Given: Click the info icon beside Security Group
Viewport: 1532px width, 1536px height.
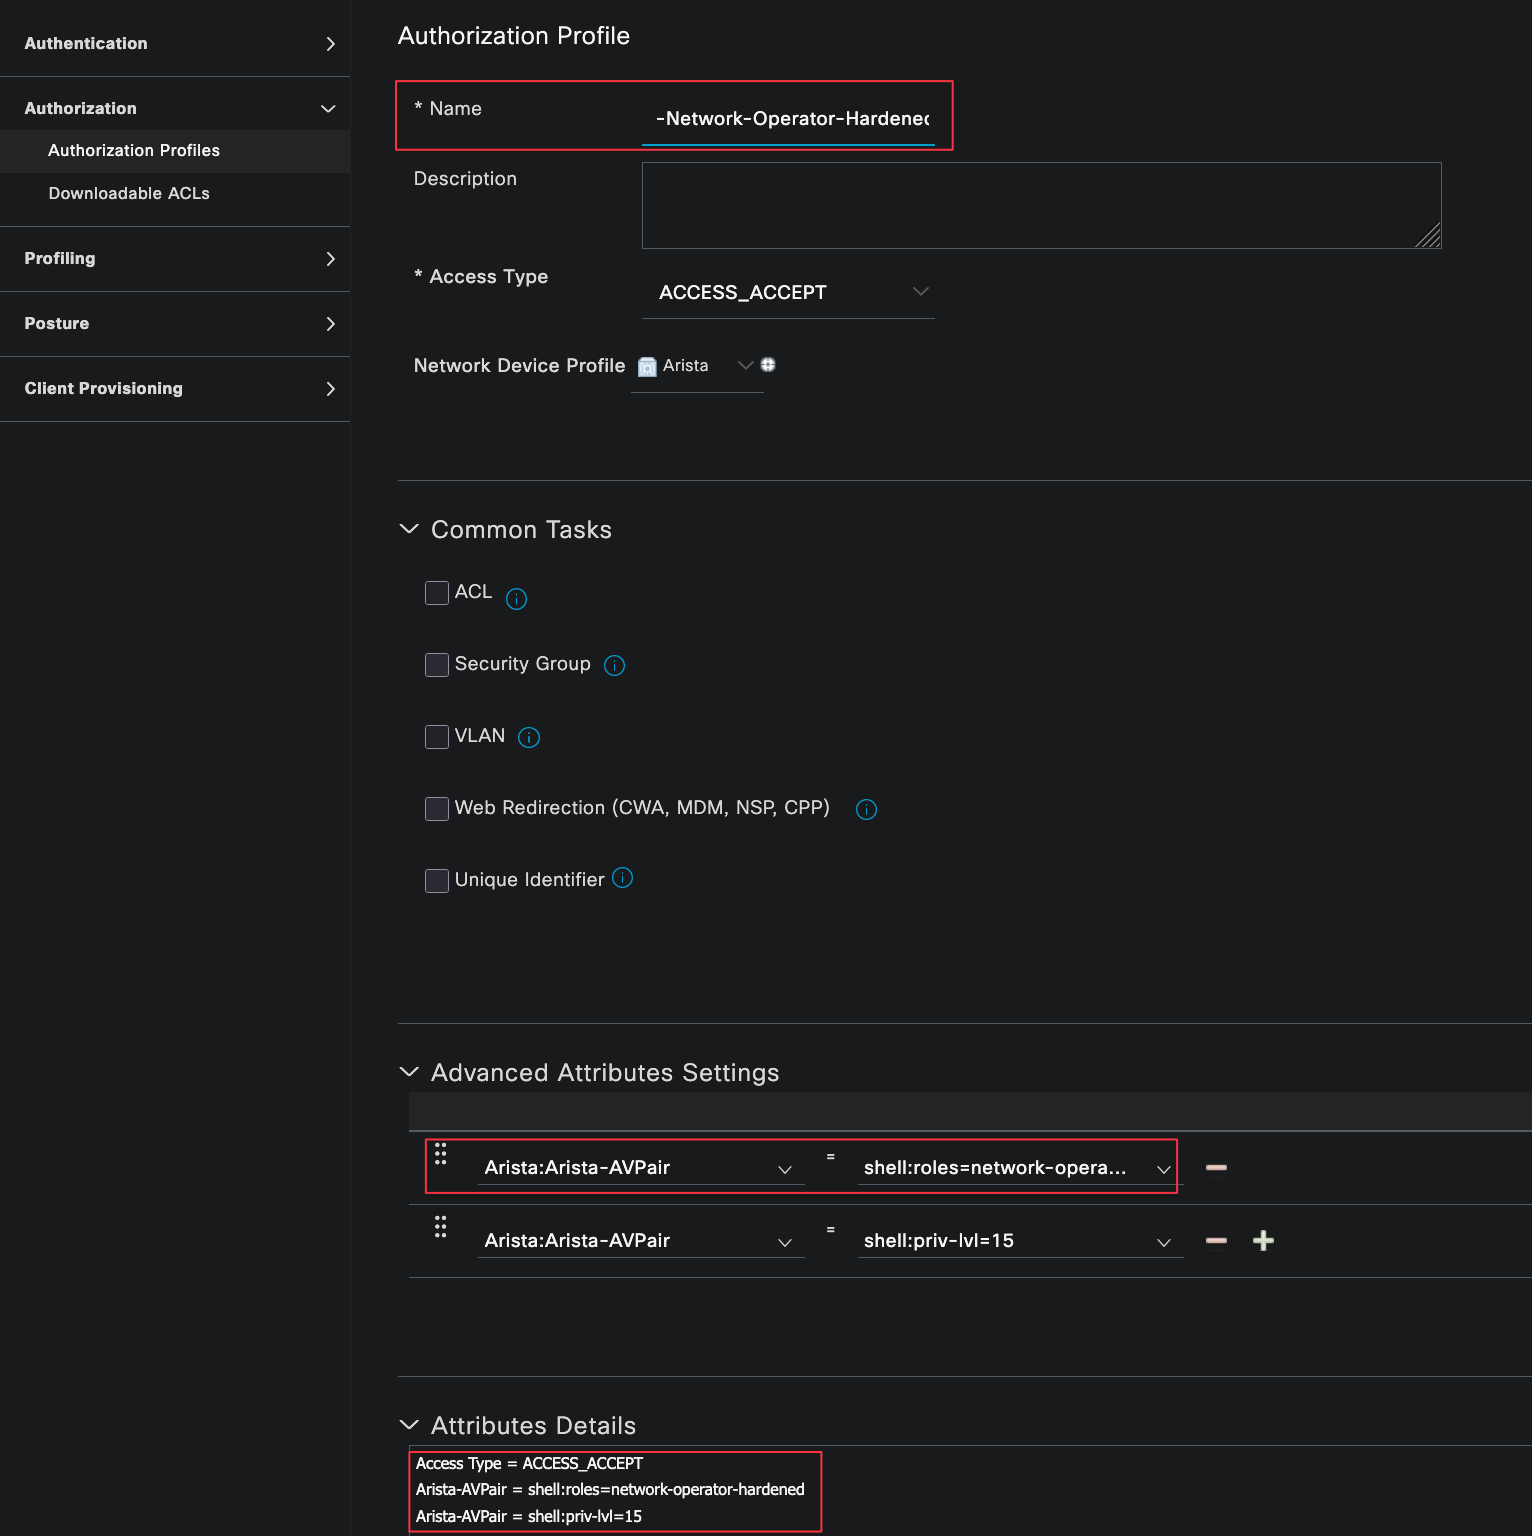Looking at the screenshot, I should [615, 666].
